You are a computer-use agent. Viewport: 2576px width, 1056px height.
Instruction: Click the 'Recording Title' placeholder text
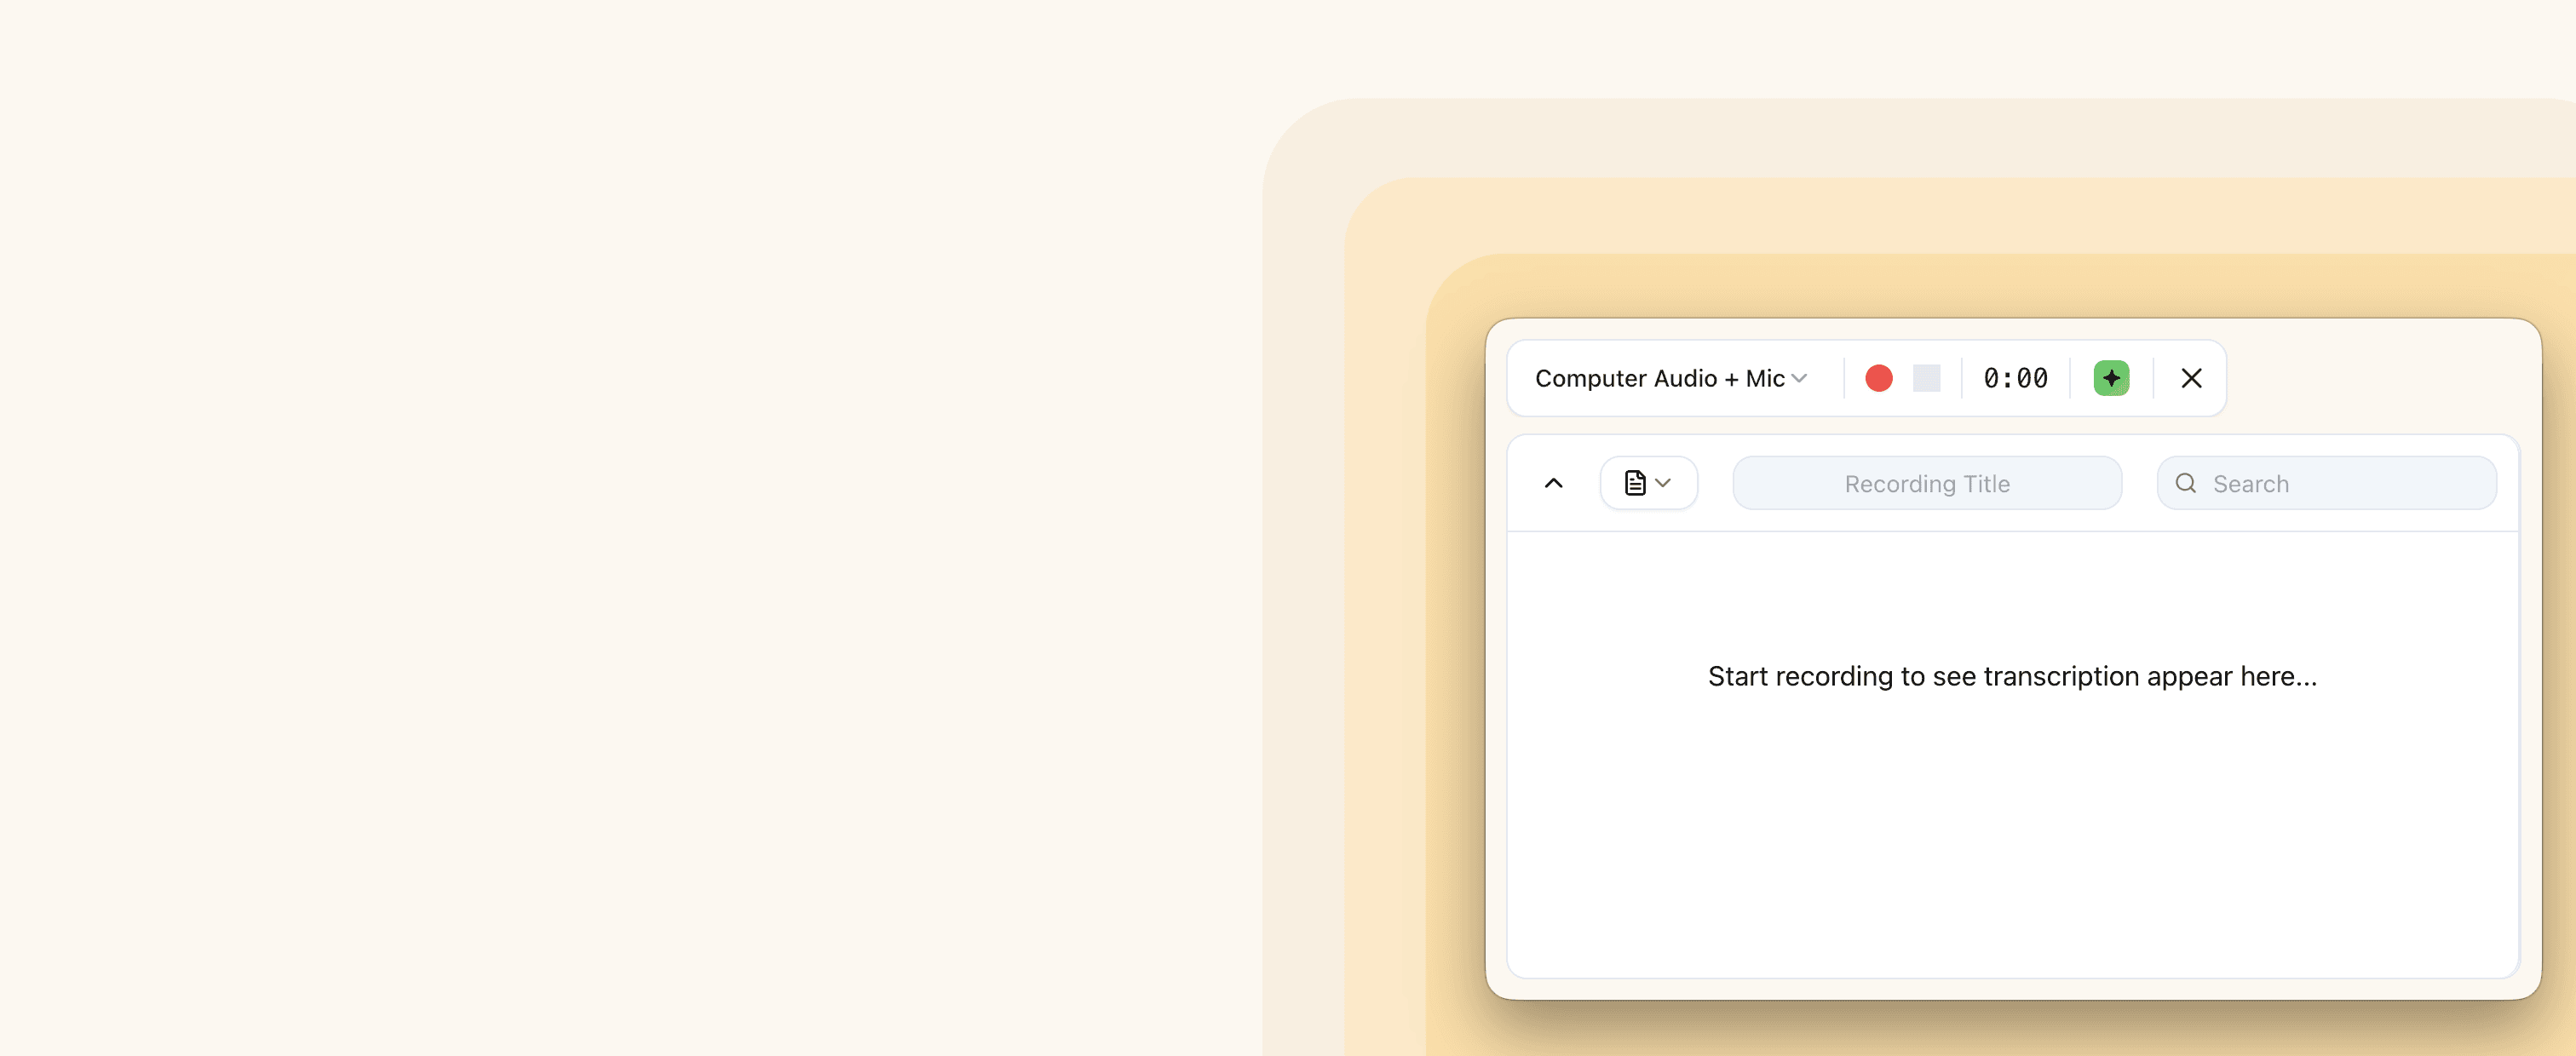(1926, 484)
